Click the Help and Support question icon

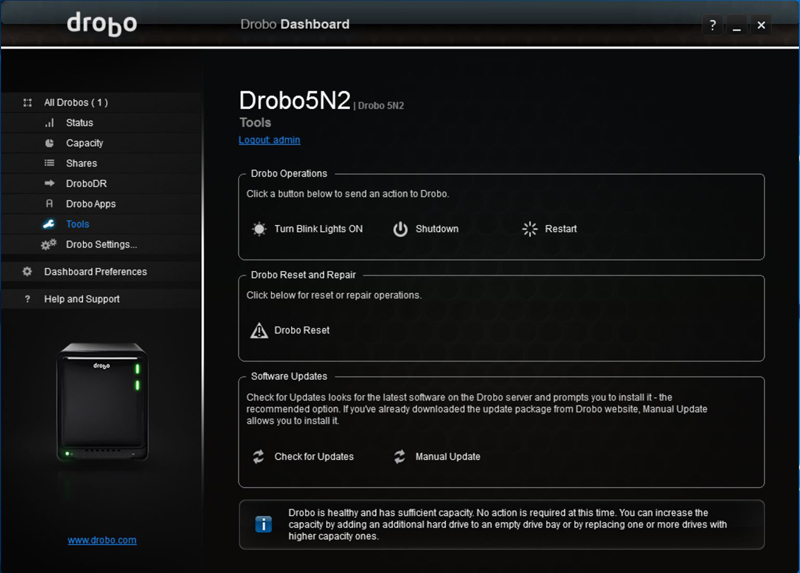coord(28,299)
